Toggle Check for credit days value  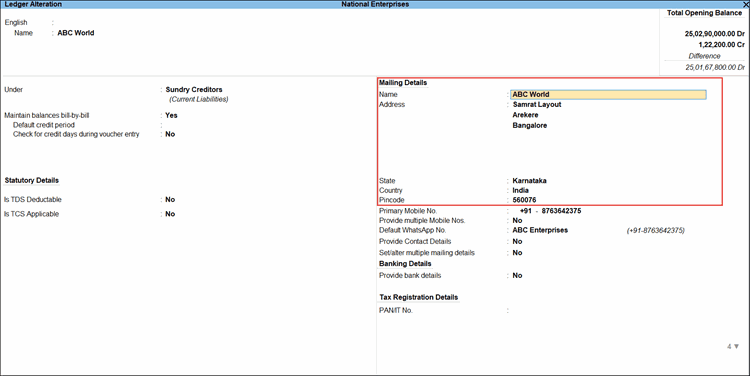(x=170, y=134)
